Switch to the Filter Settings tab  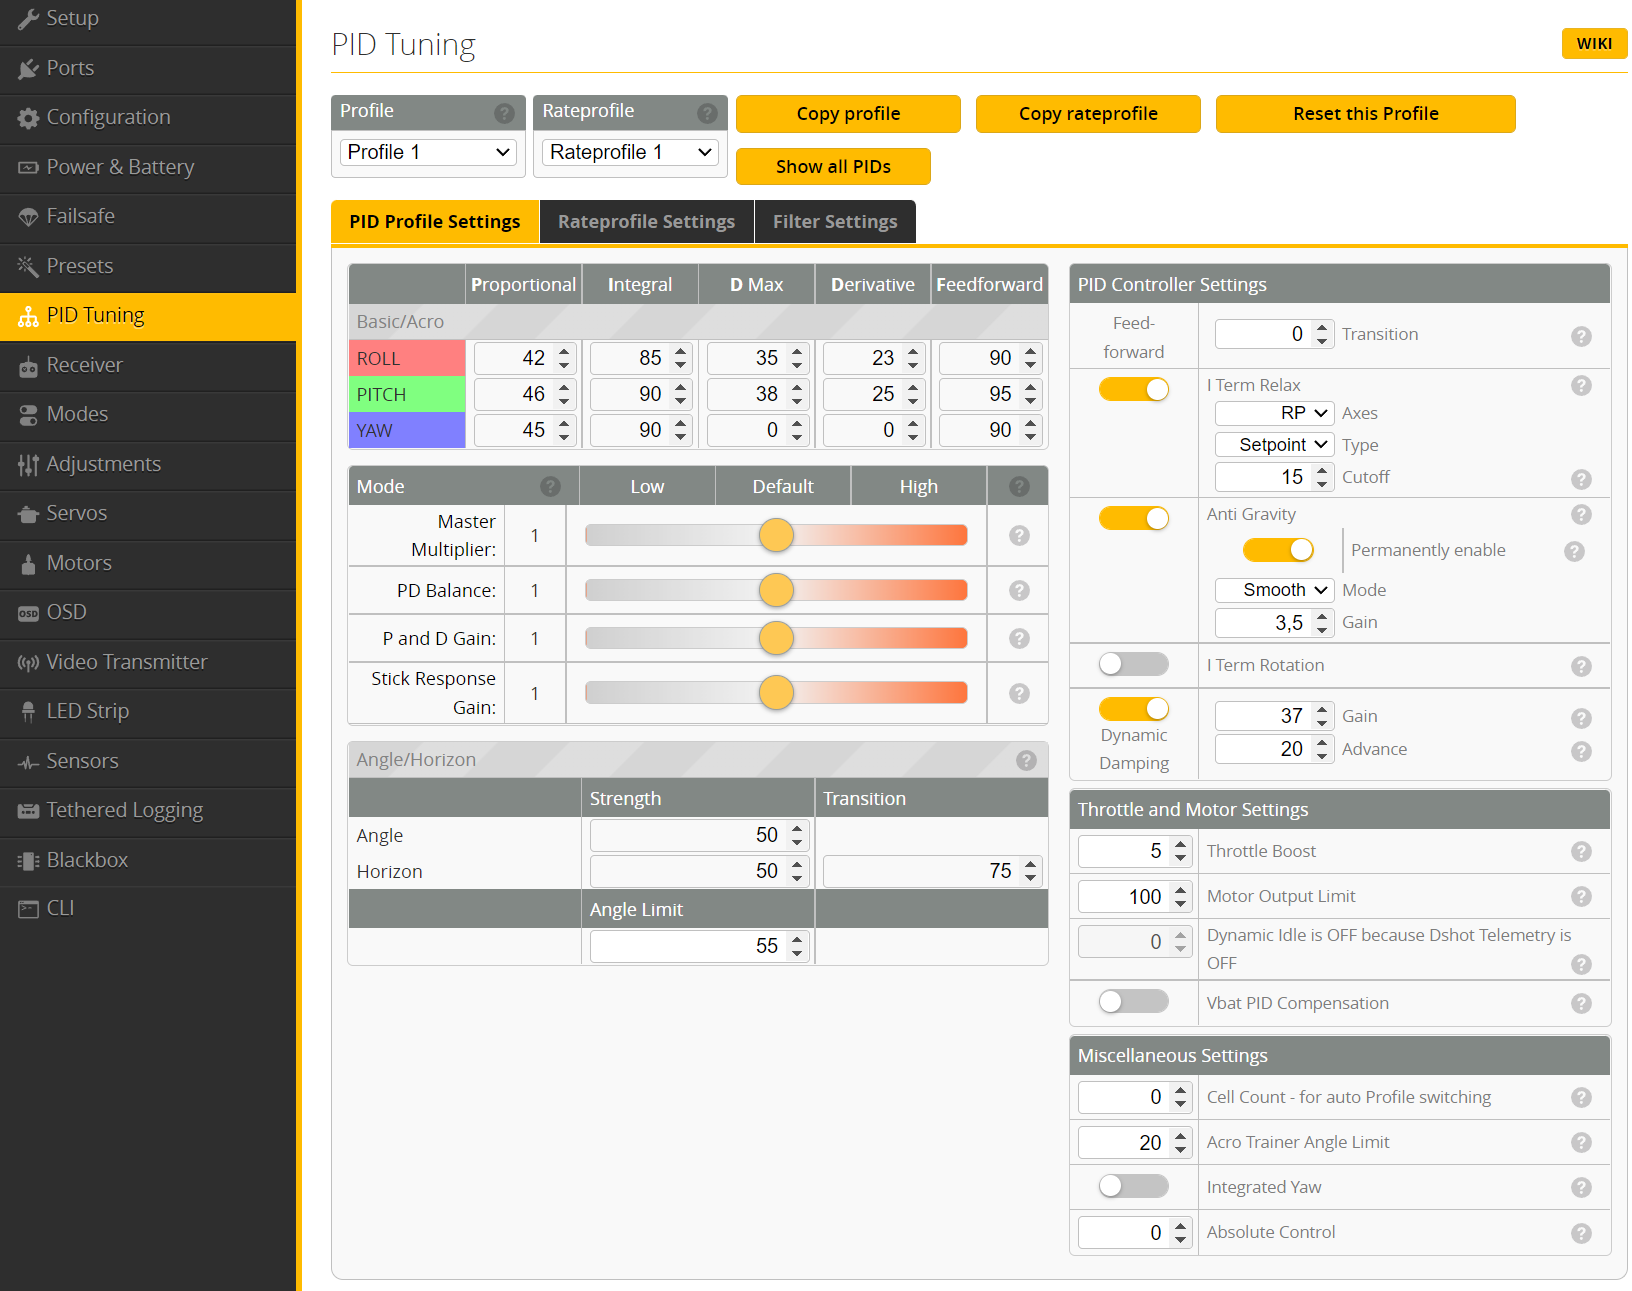834,222
